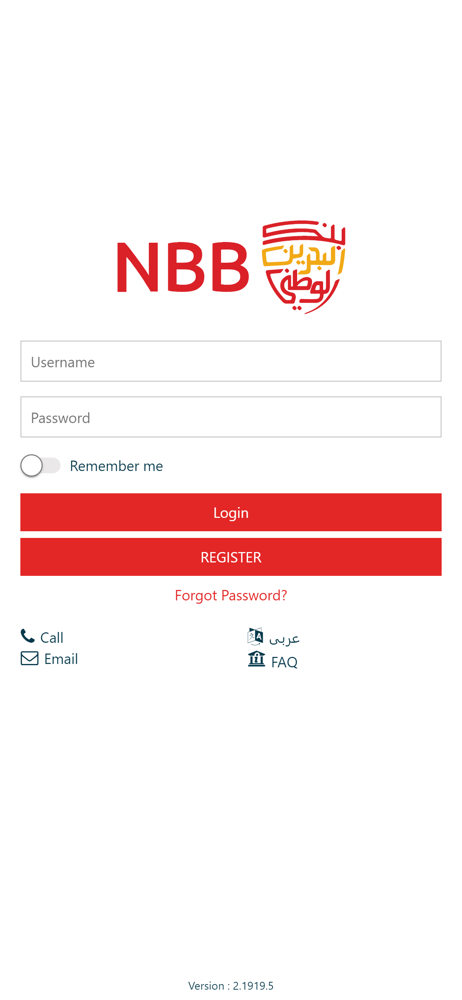Focus the Username input field
This screenshot has height=1000, width=462.
[231, 361]
